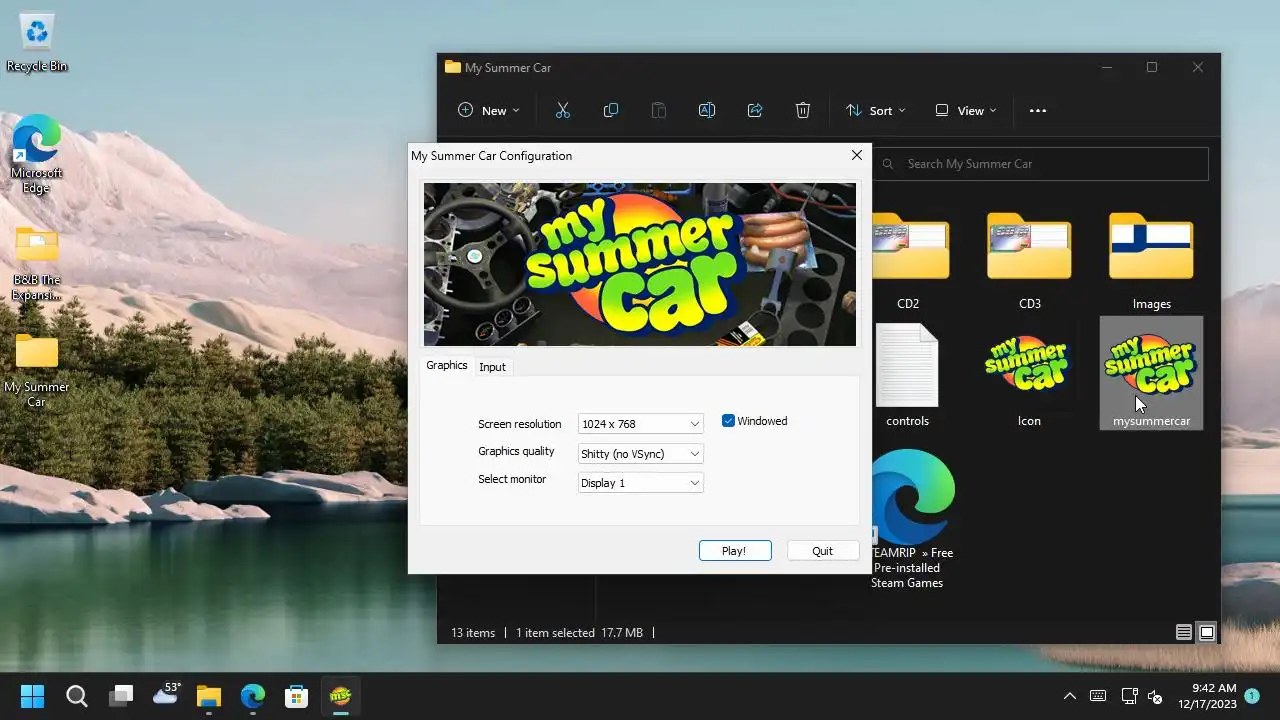
Task: Click the '1 item selected 17.7 MB' status text
Action: tap(579, 632)
